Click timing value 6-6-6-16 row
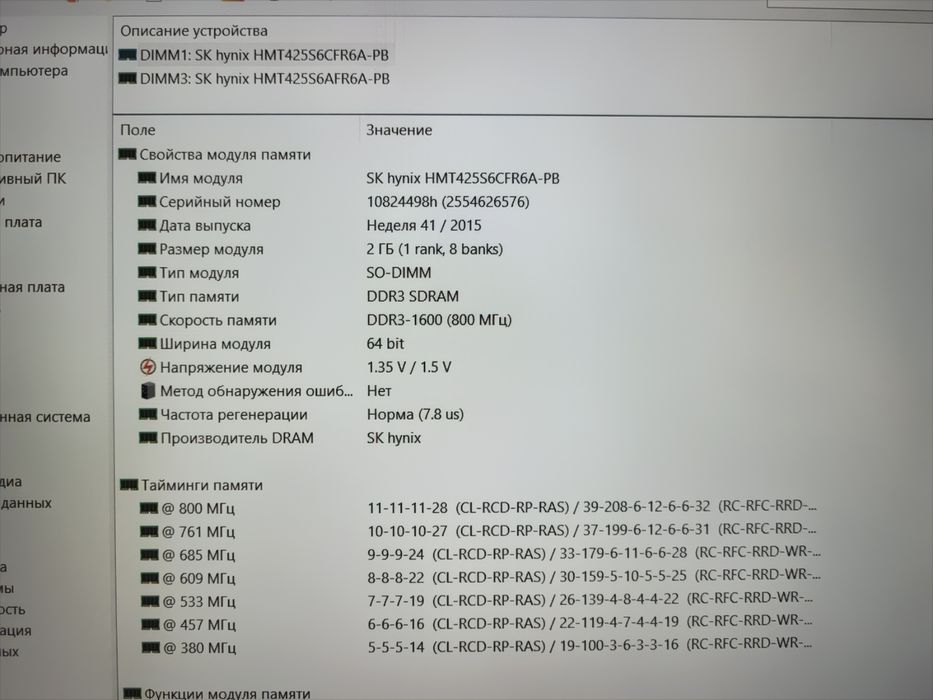The height and width of the screenshot is (700, 933). (590, 623)
